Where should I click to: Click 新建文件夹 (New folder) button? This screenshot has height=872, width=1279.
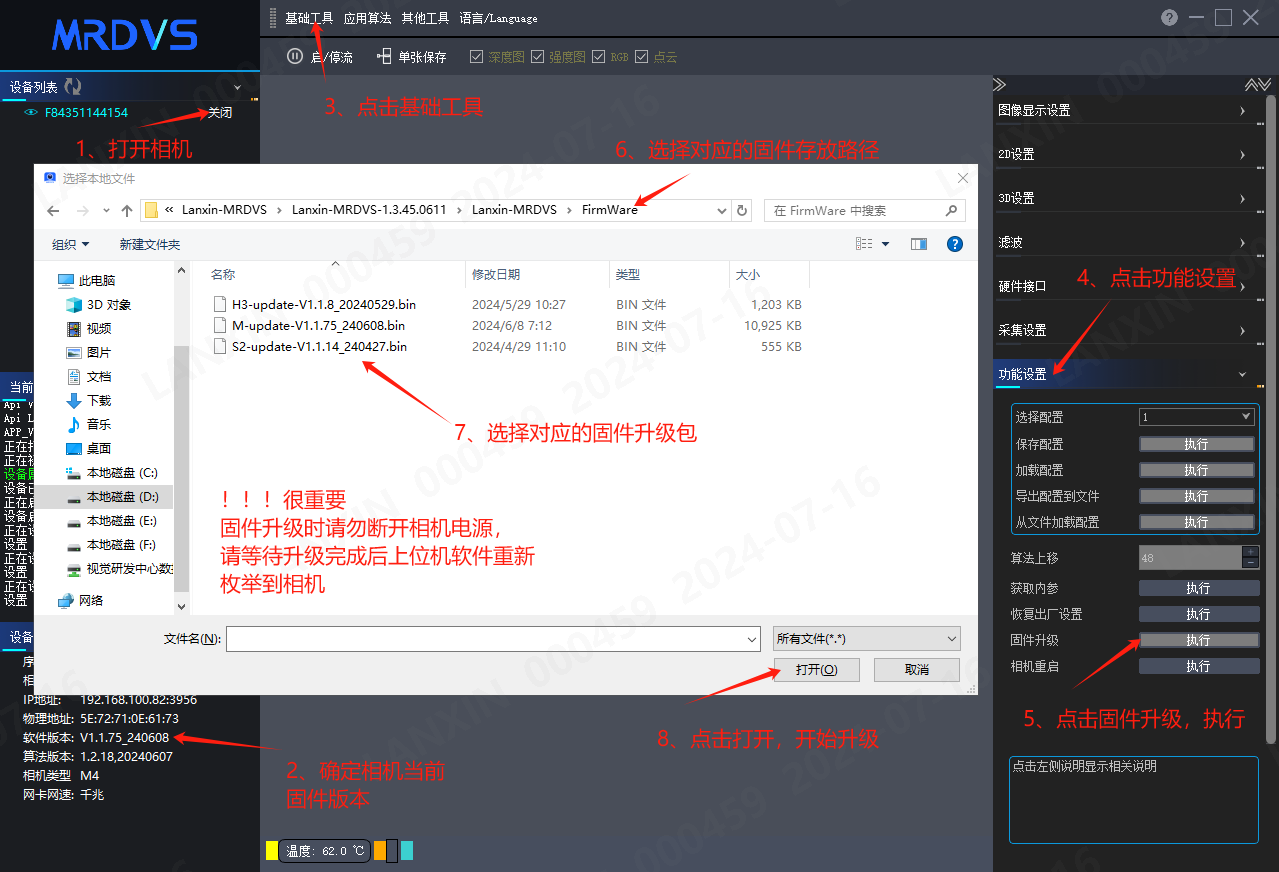coord(150,244)
